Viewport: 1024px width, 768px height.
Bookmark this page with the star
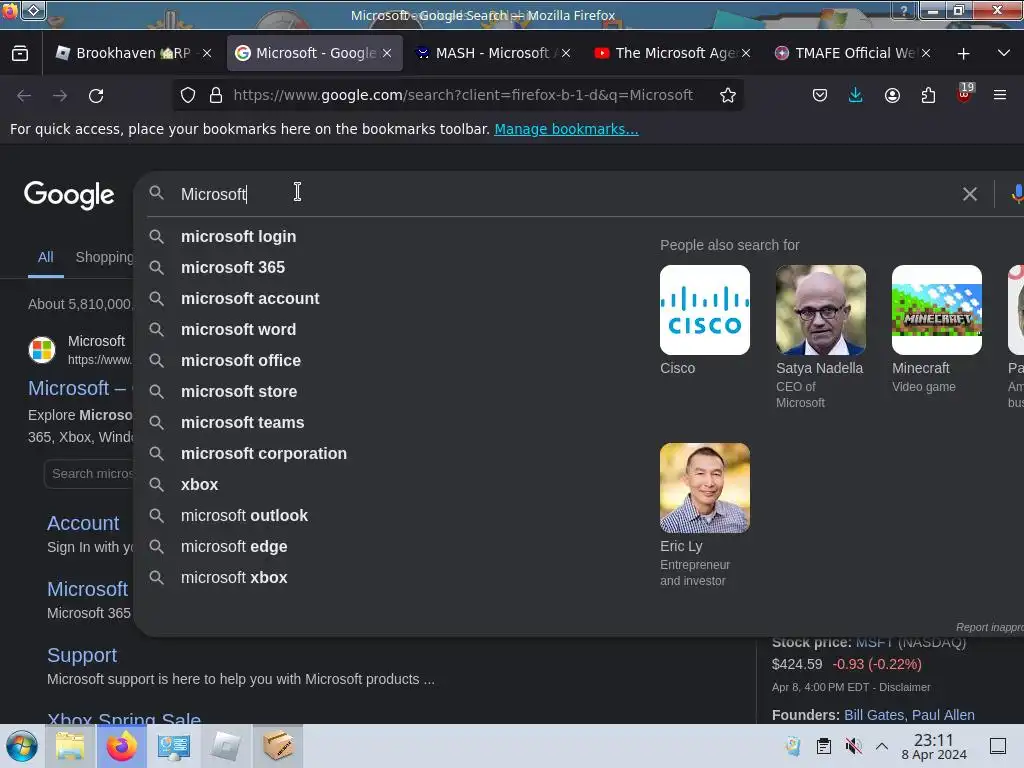point(728,95)
